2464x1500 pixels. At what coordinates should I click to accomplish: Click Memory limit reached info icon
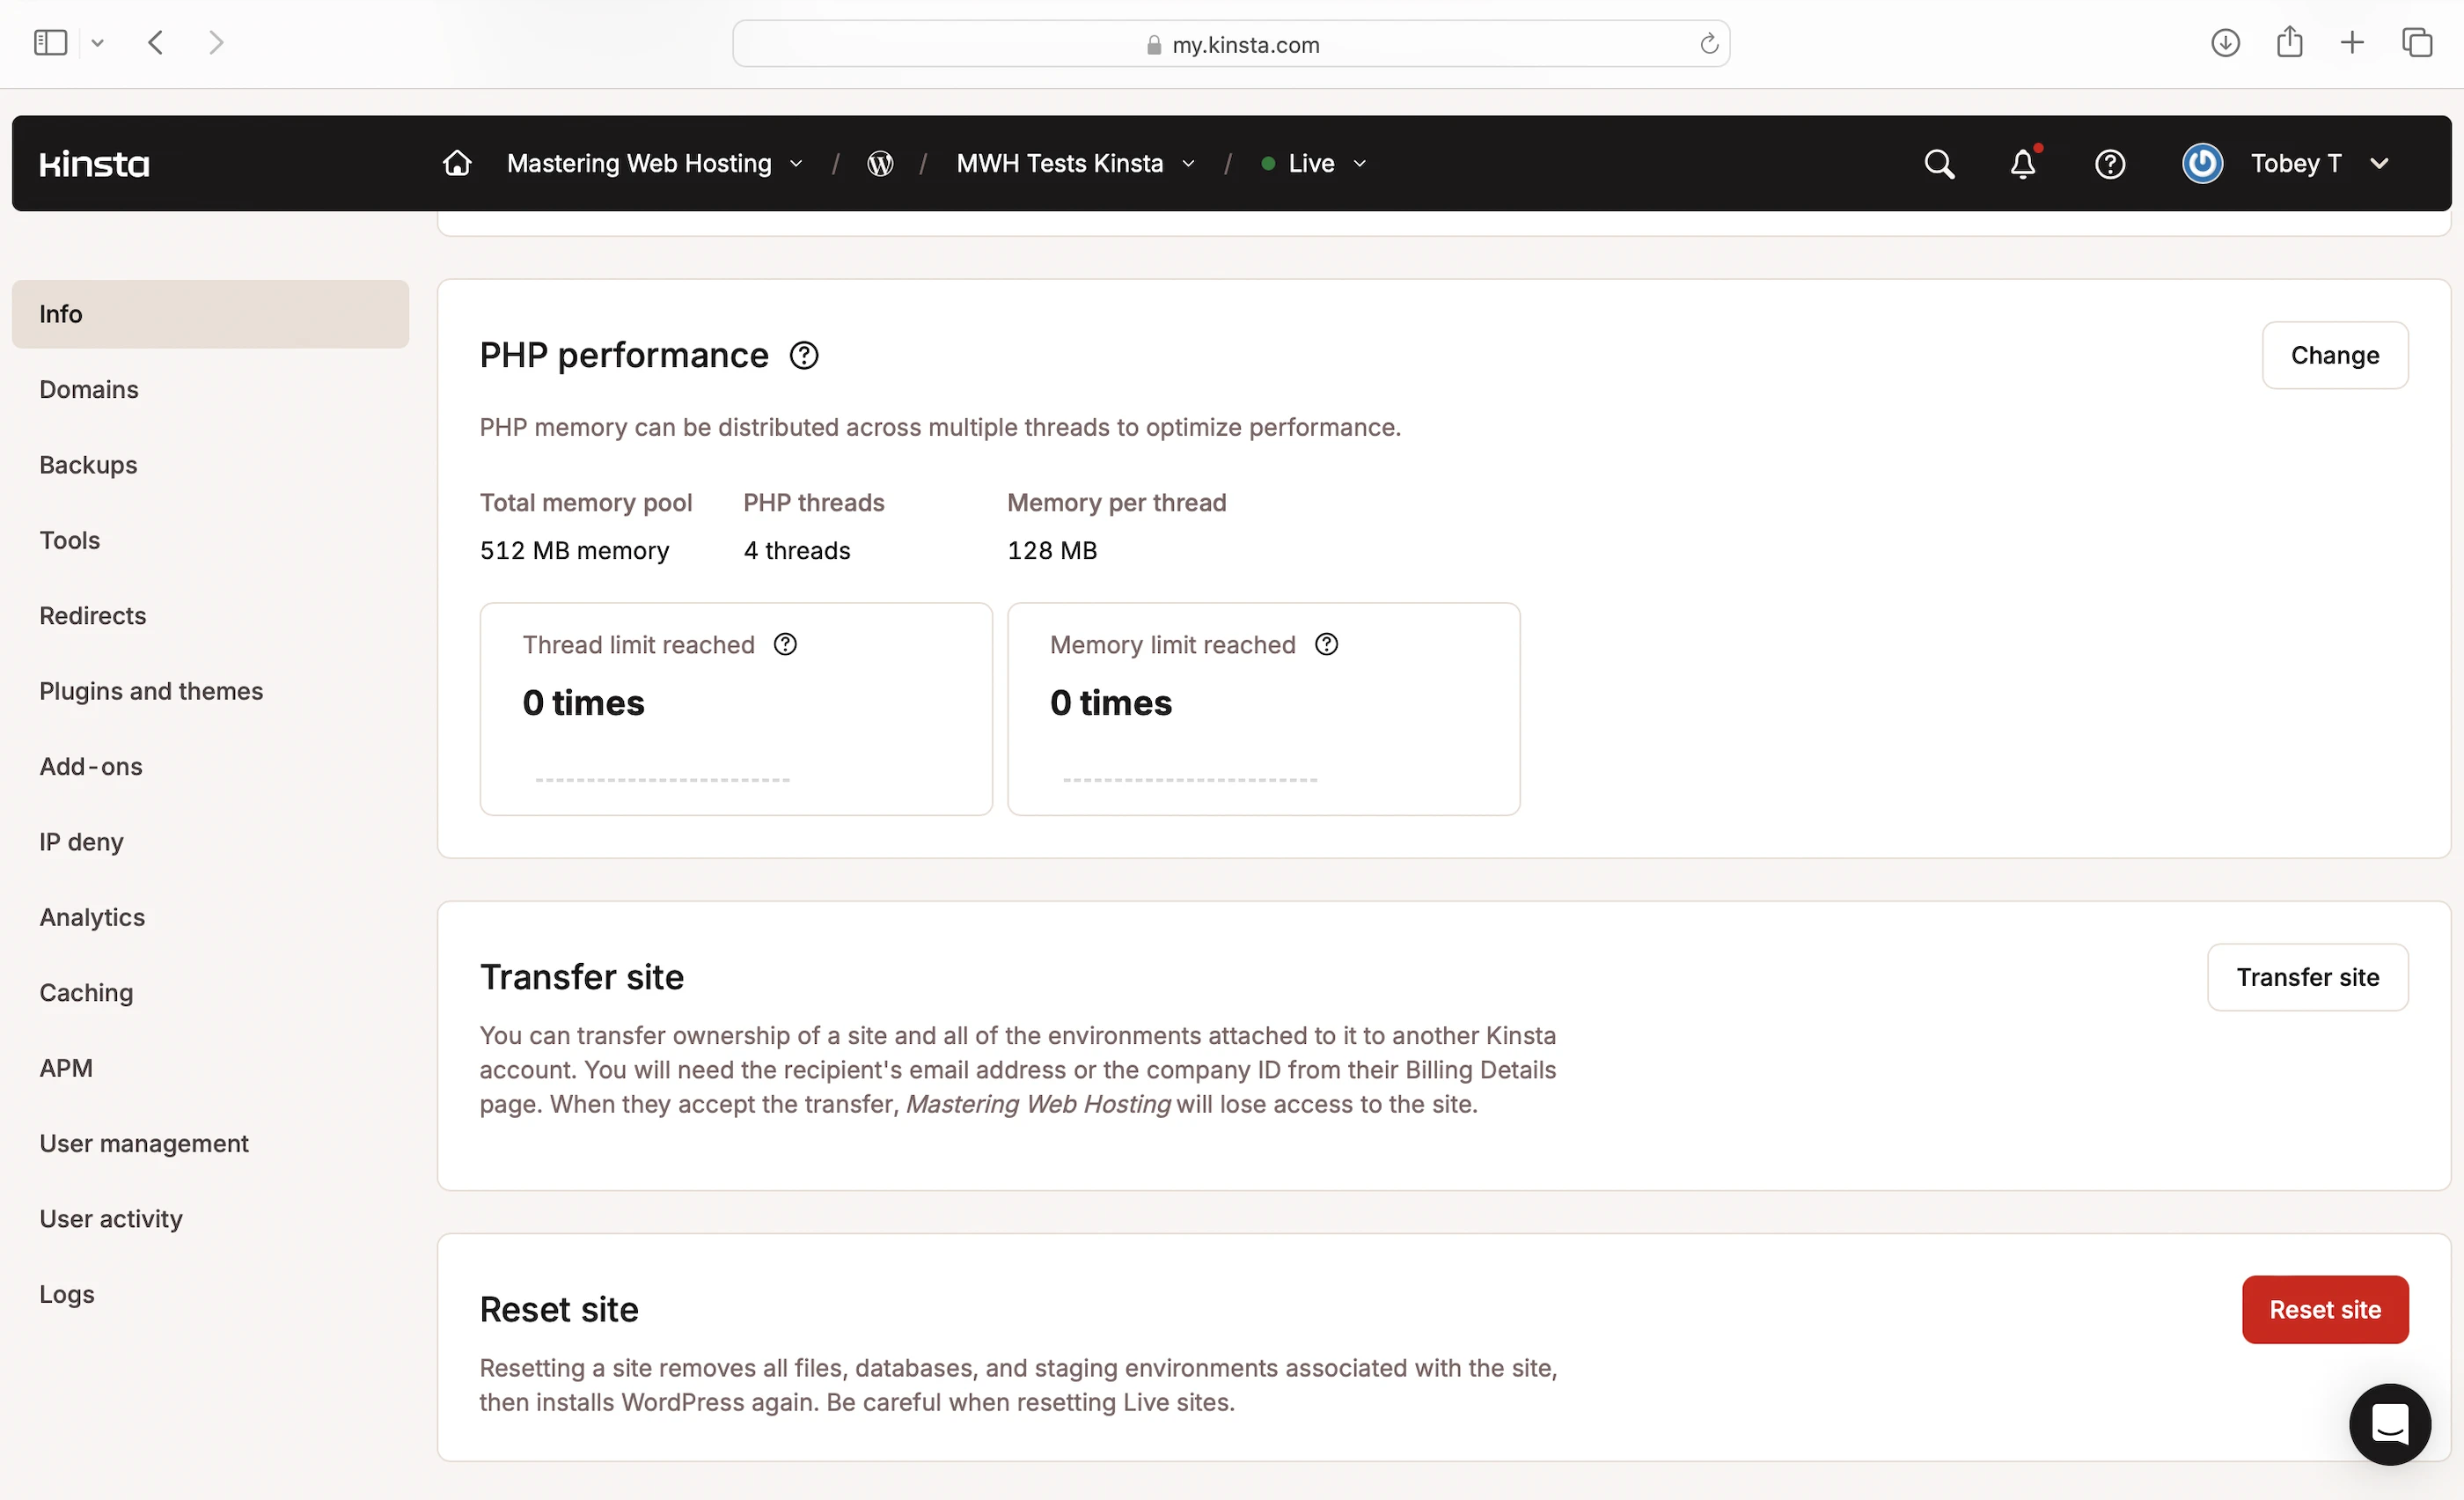1326,645
